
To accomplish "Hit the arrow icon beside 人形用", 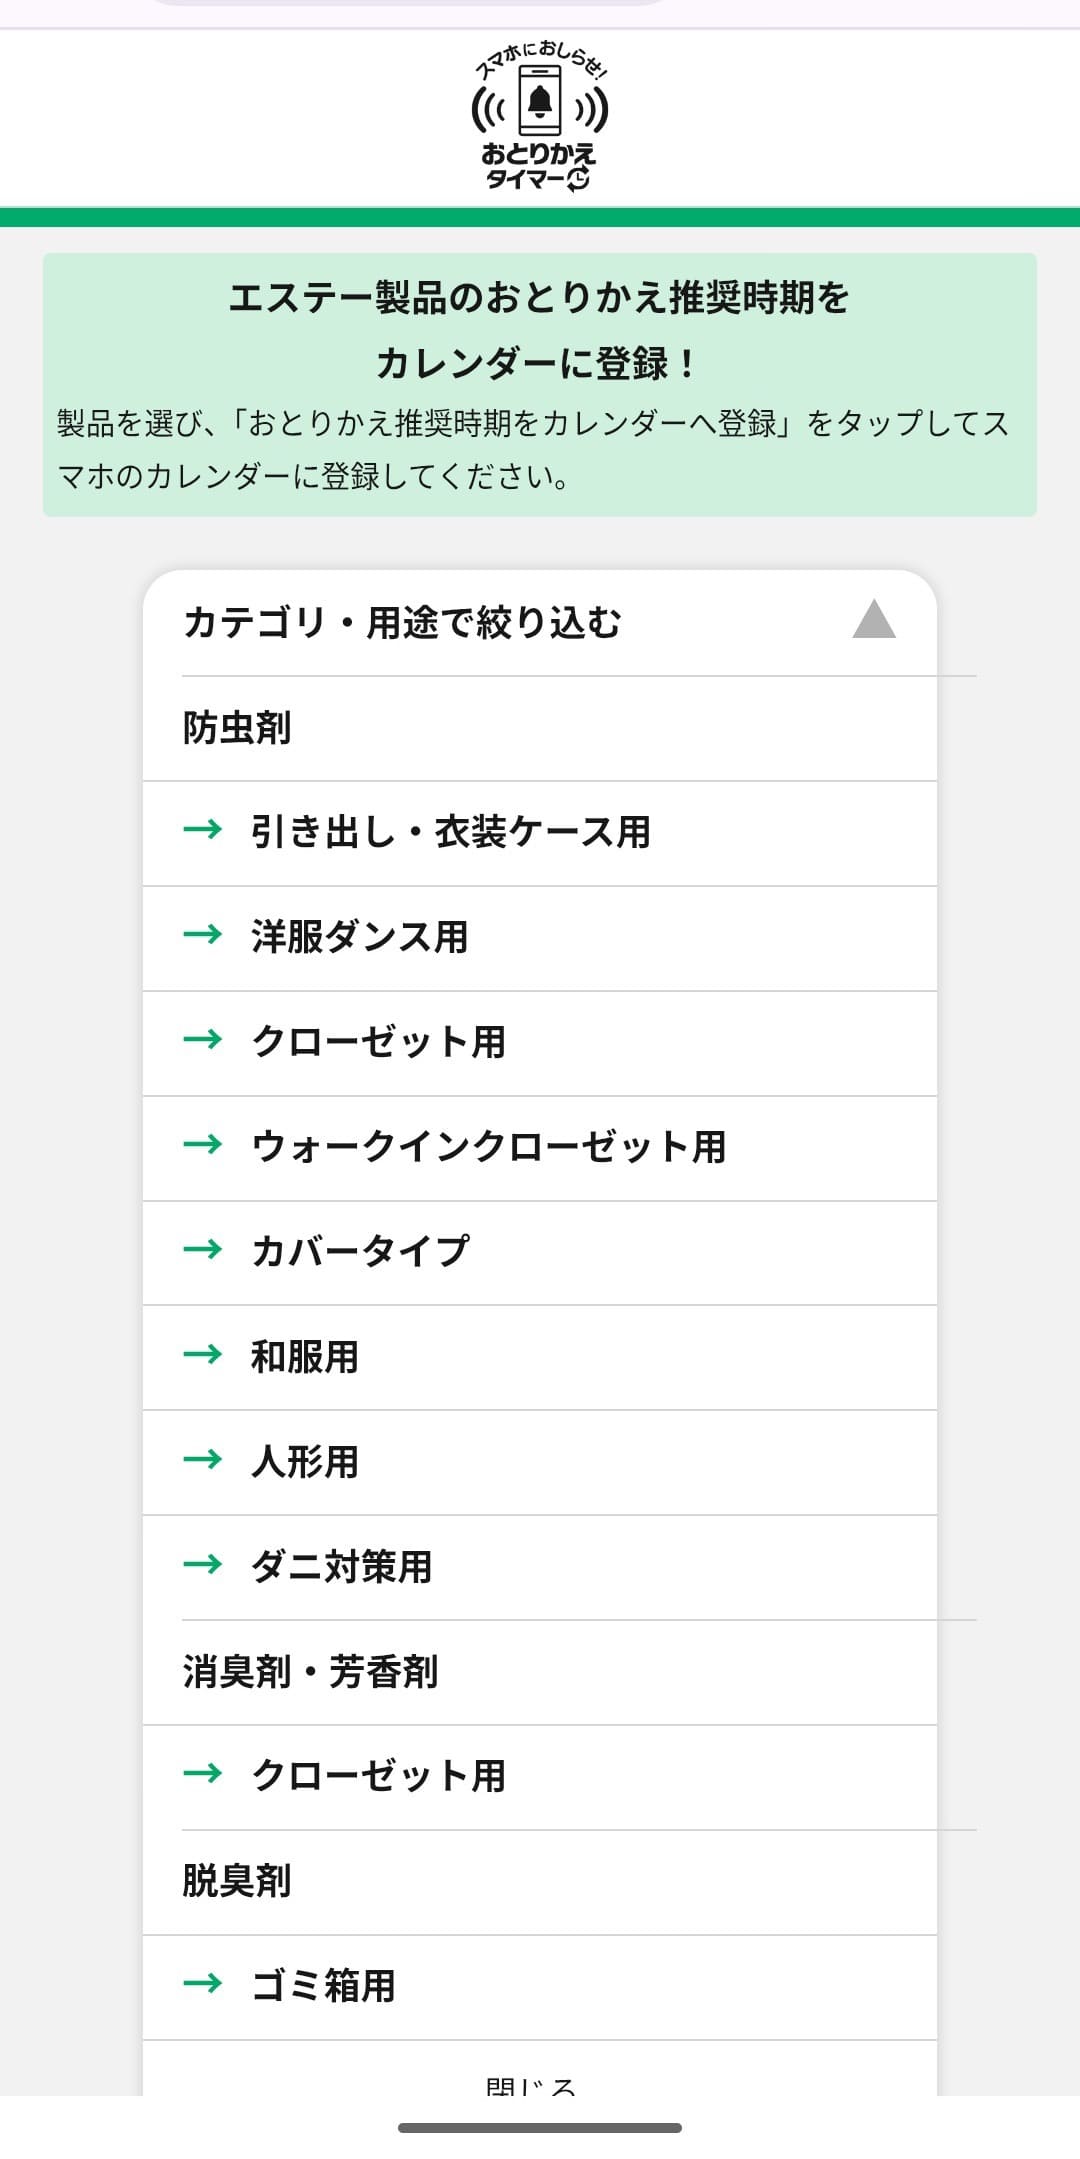I will pyautogui.click(x=203, y=1460).
